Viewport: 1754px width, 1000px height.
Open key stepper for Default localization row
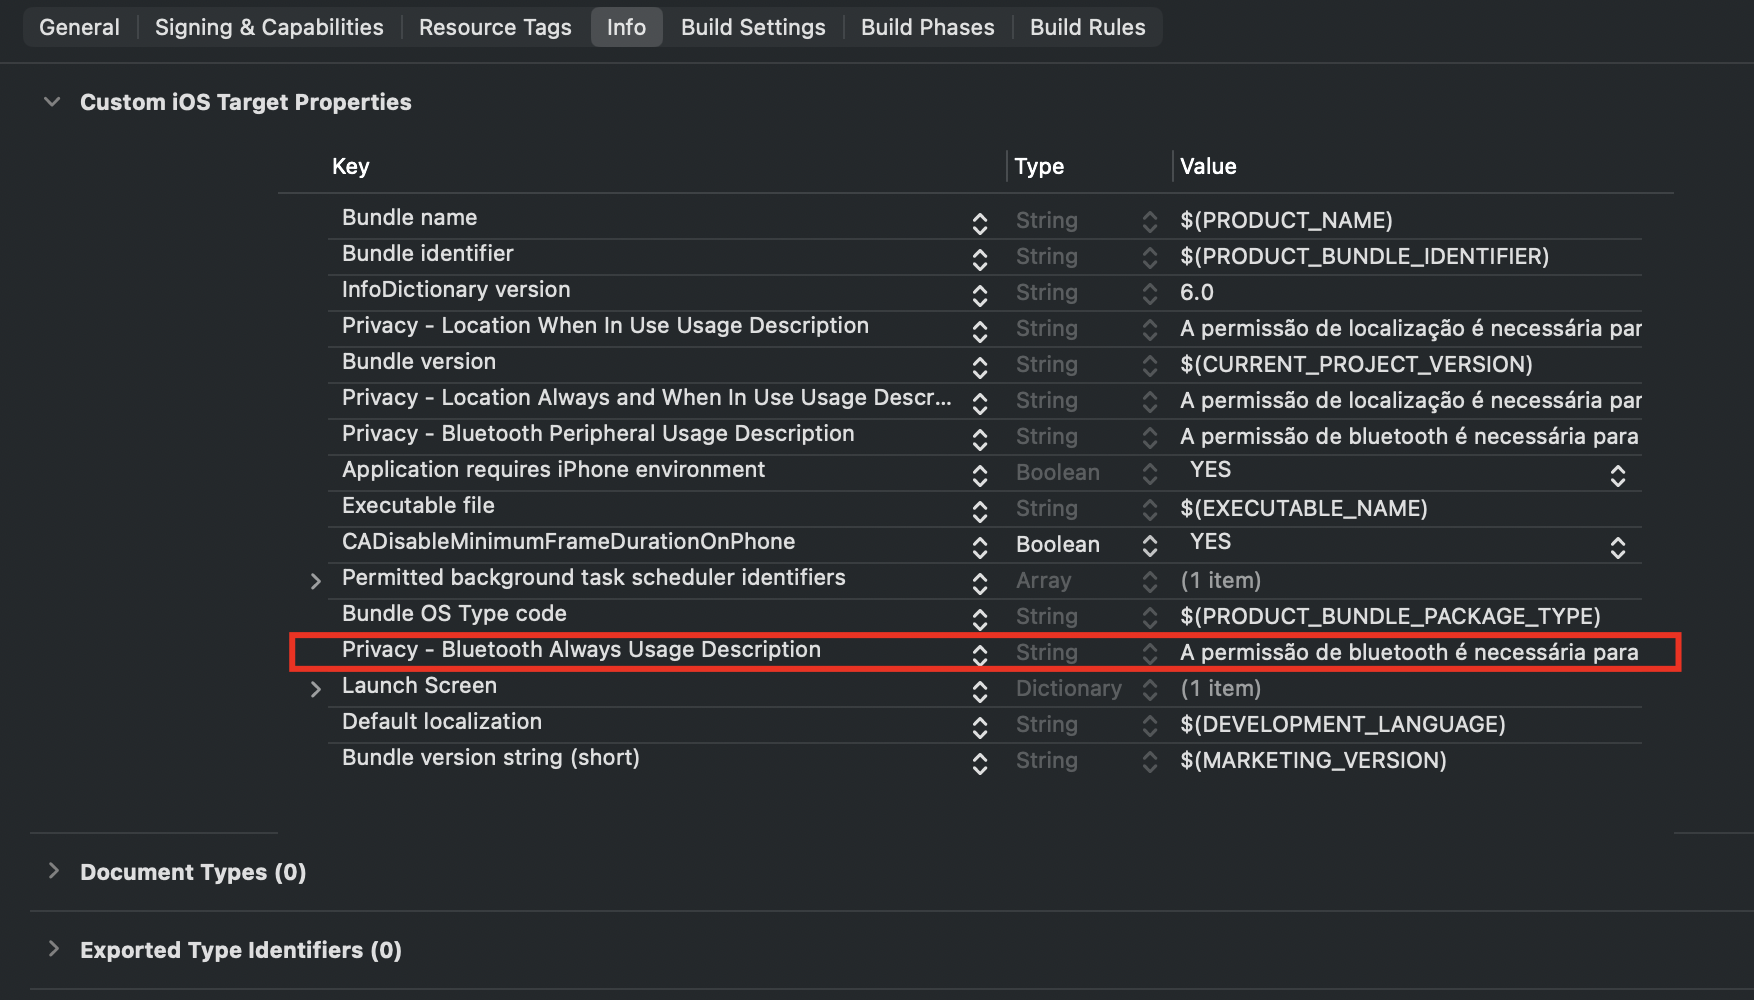click(980, 727)
